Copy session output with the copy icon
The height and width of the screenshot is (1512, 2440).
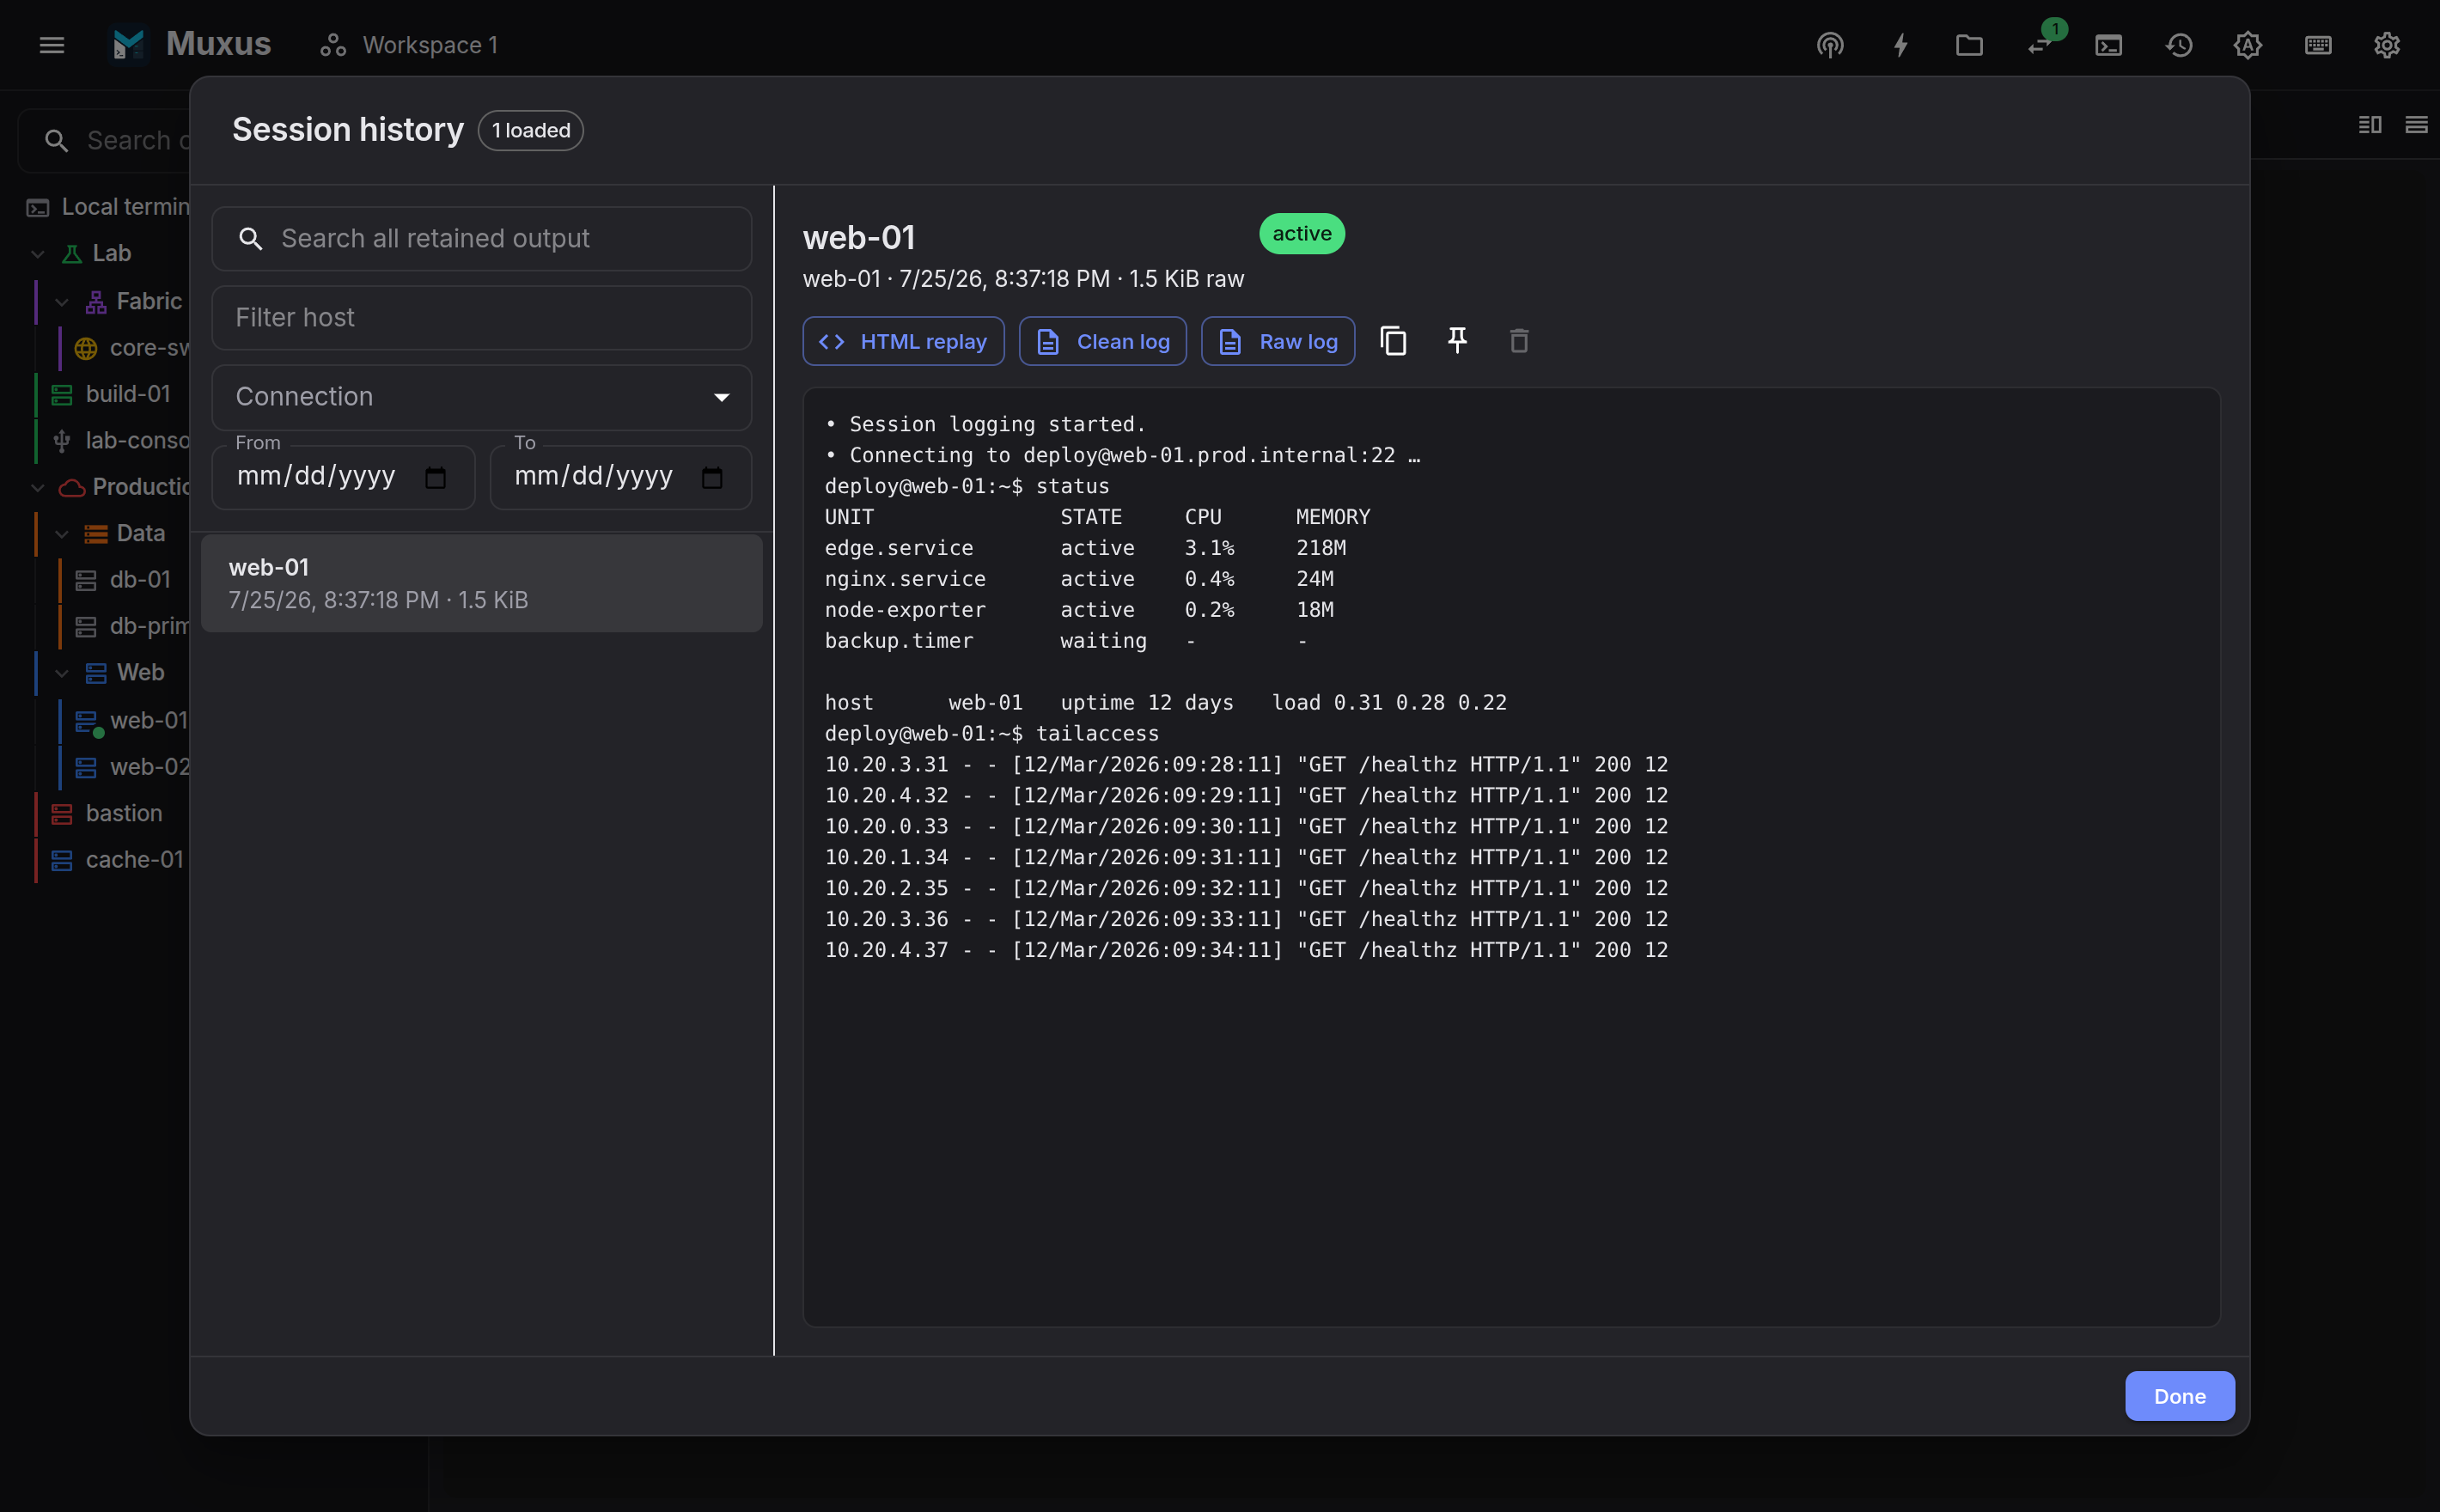pyautogui.click(x=1393, y=341)
